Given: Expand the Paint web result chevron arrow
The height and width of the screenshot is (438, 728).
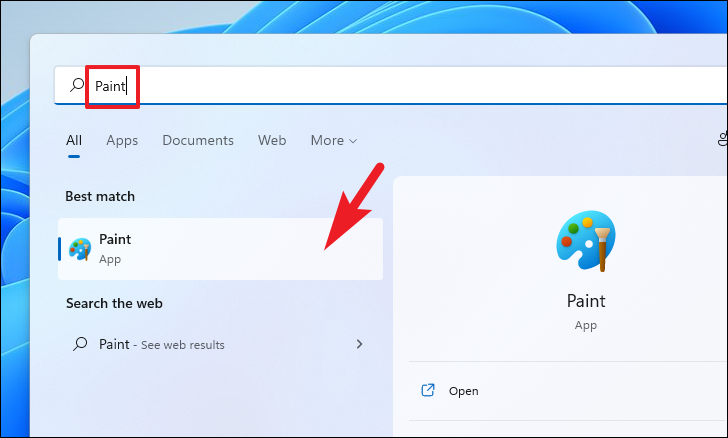Looking at the screenshot, I should coord(359,344).
